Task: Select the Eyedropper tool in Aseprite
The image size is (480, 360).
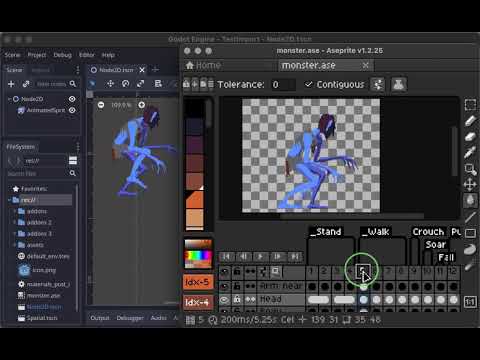Action: (x=470, y=153)
